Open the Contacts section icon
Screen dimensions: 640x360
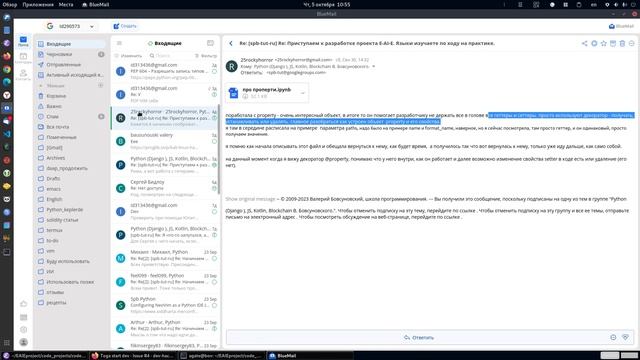point(23,74)
